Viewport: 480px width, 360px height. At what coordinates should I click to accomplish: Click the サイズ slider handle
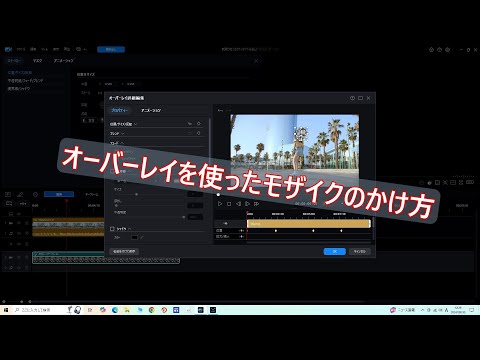[x=136, y=194]
